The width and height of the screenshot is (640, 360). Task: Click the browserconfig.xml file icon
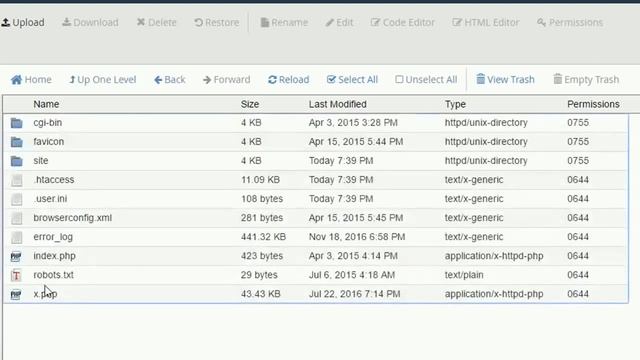(16, 218)
